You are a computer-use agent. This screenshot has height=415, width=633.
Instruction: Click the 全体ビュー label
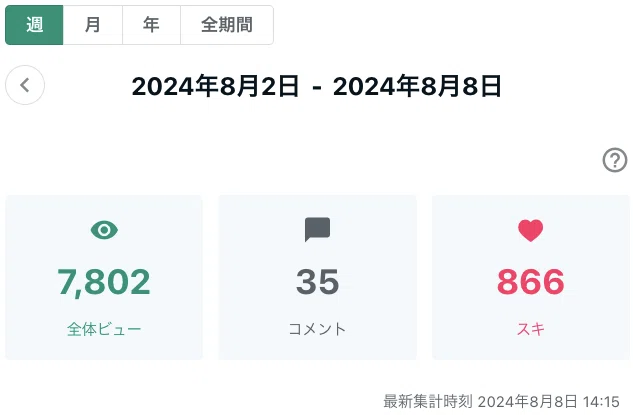pos(104,329)
